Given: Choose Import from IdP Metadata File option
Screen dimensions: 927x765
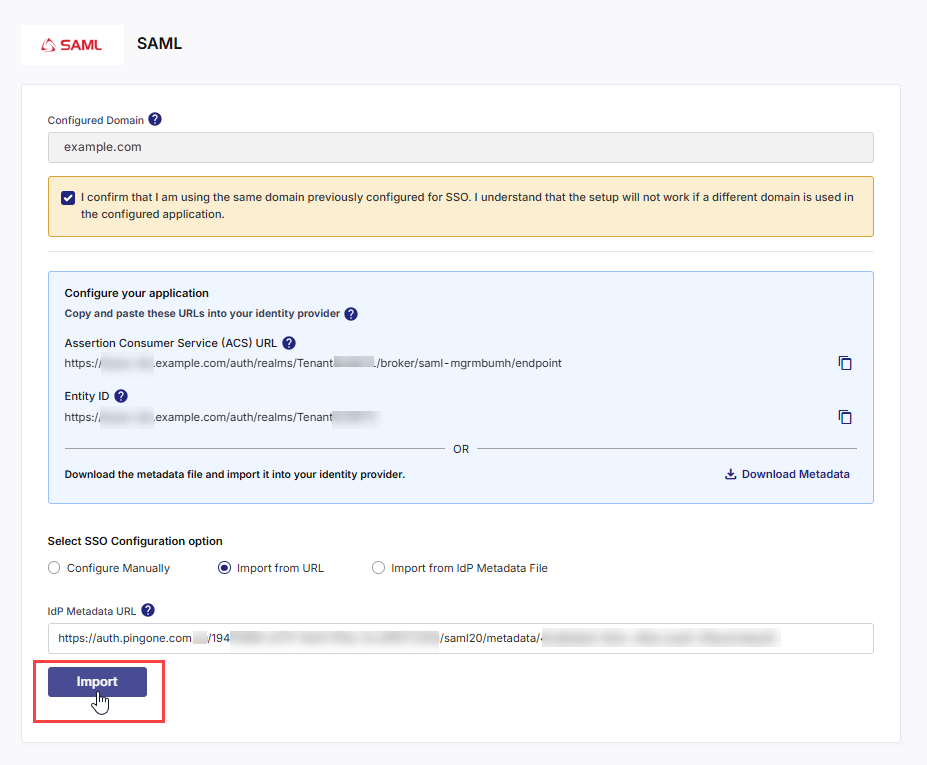Looking at the screenshot, I should [378, 567].
